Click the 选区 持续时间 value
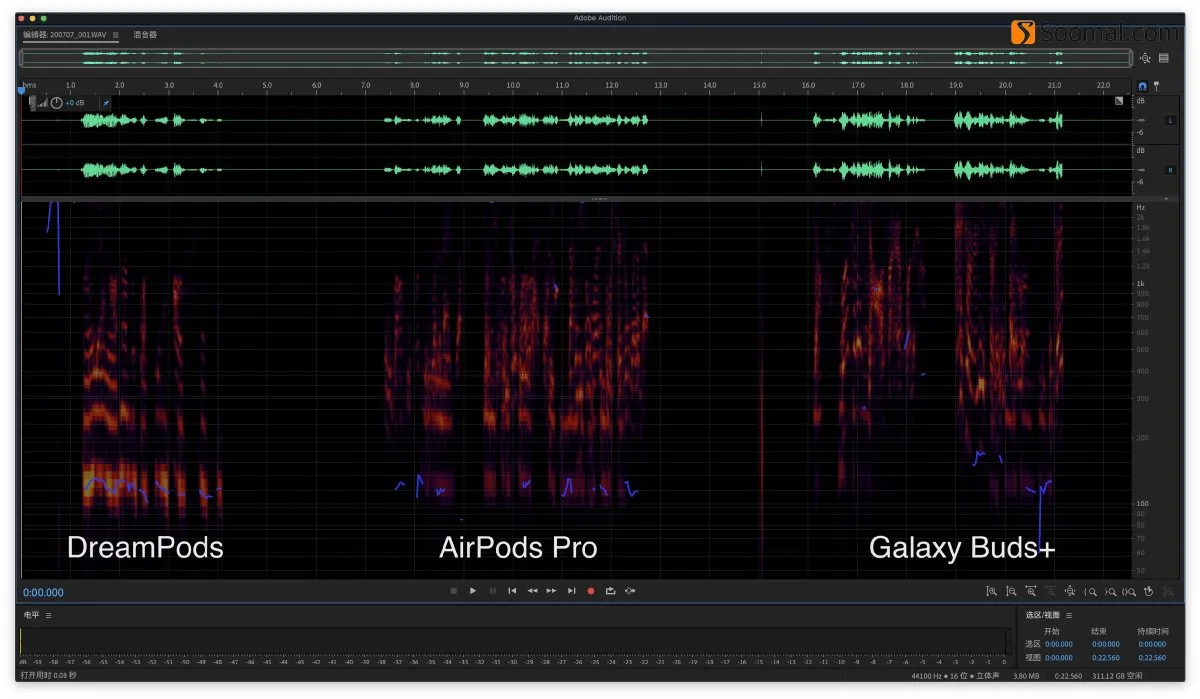Screen dimensions: 1200x699 (x=1152, y=644)
